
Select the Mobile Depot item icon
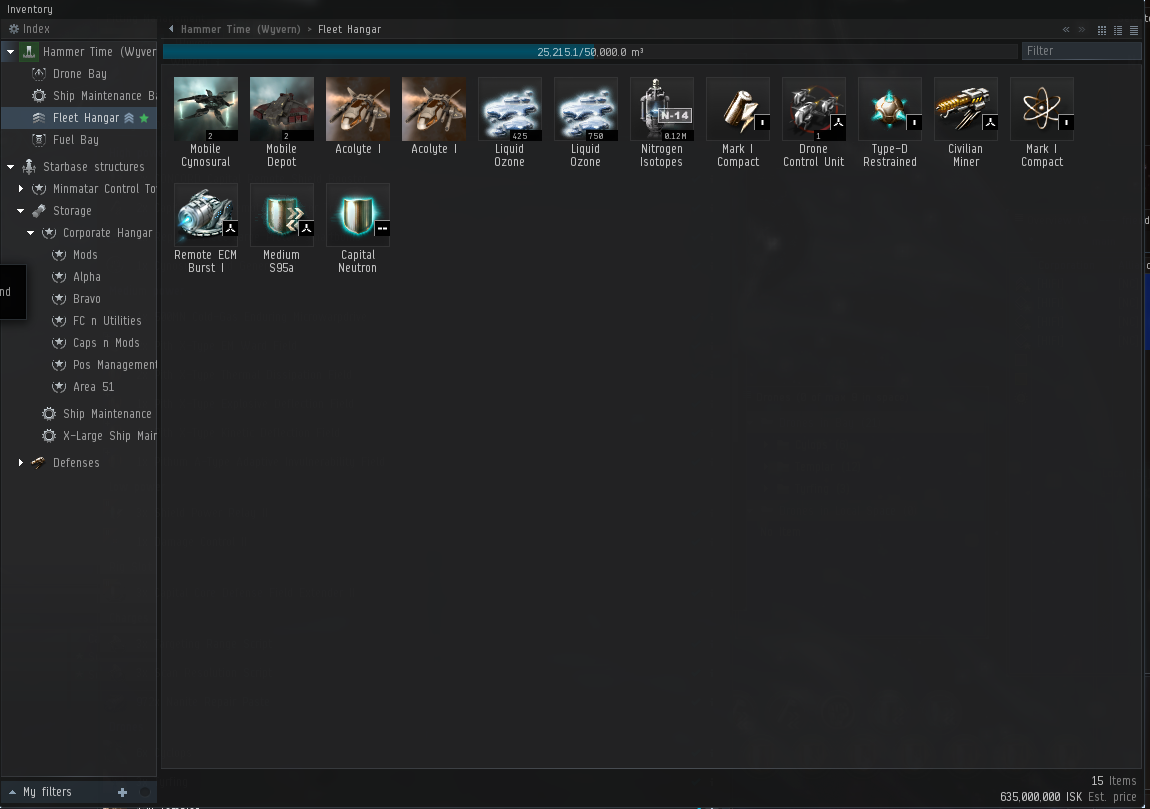(282, 109)
